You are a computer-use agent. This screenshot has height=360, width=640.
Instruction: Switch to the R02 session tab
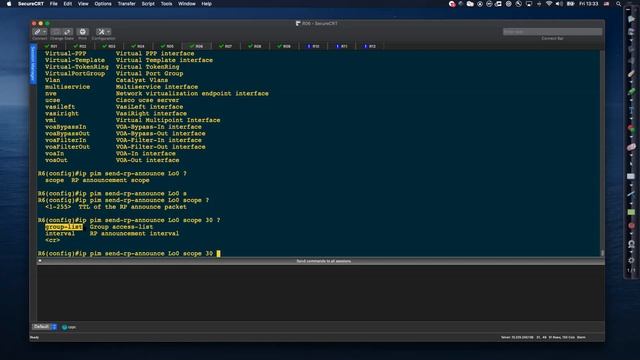80,46
